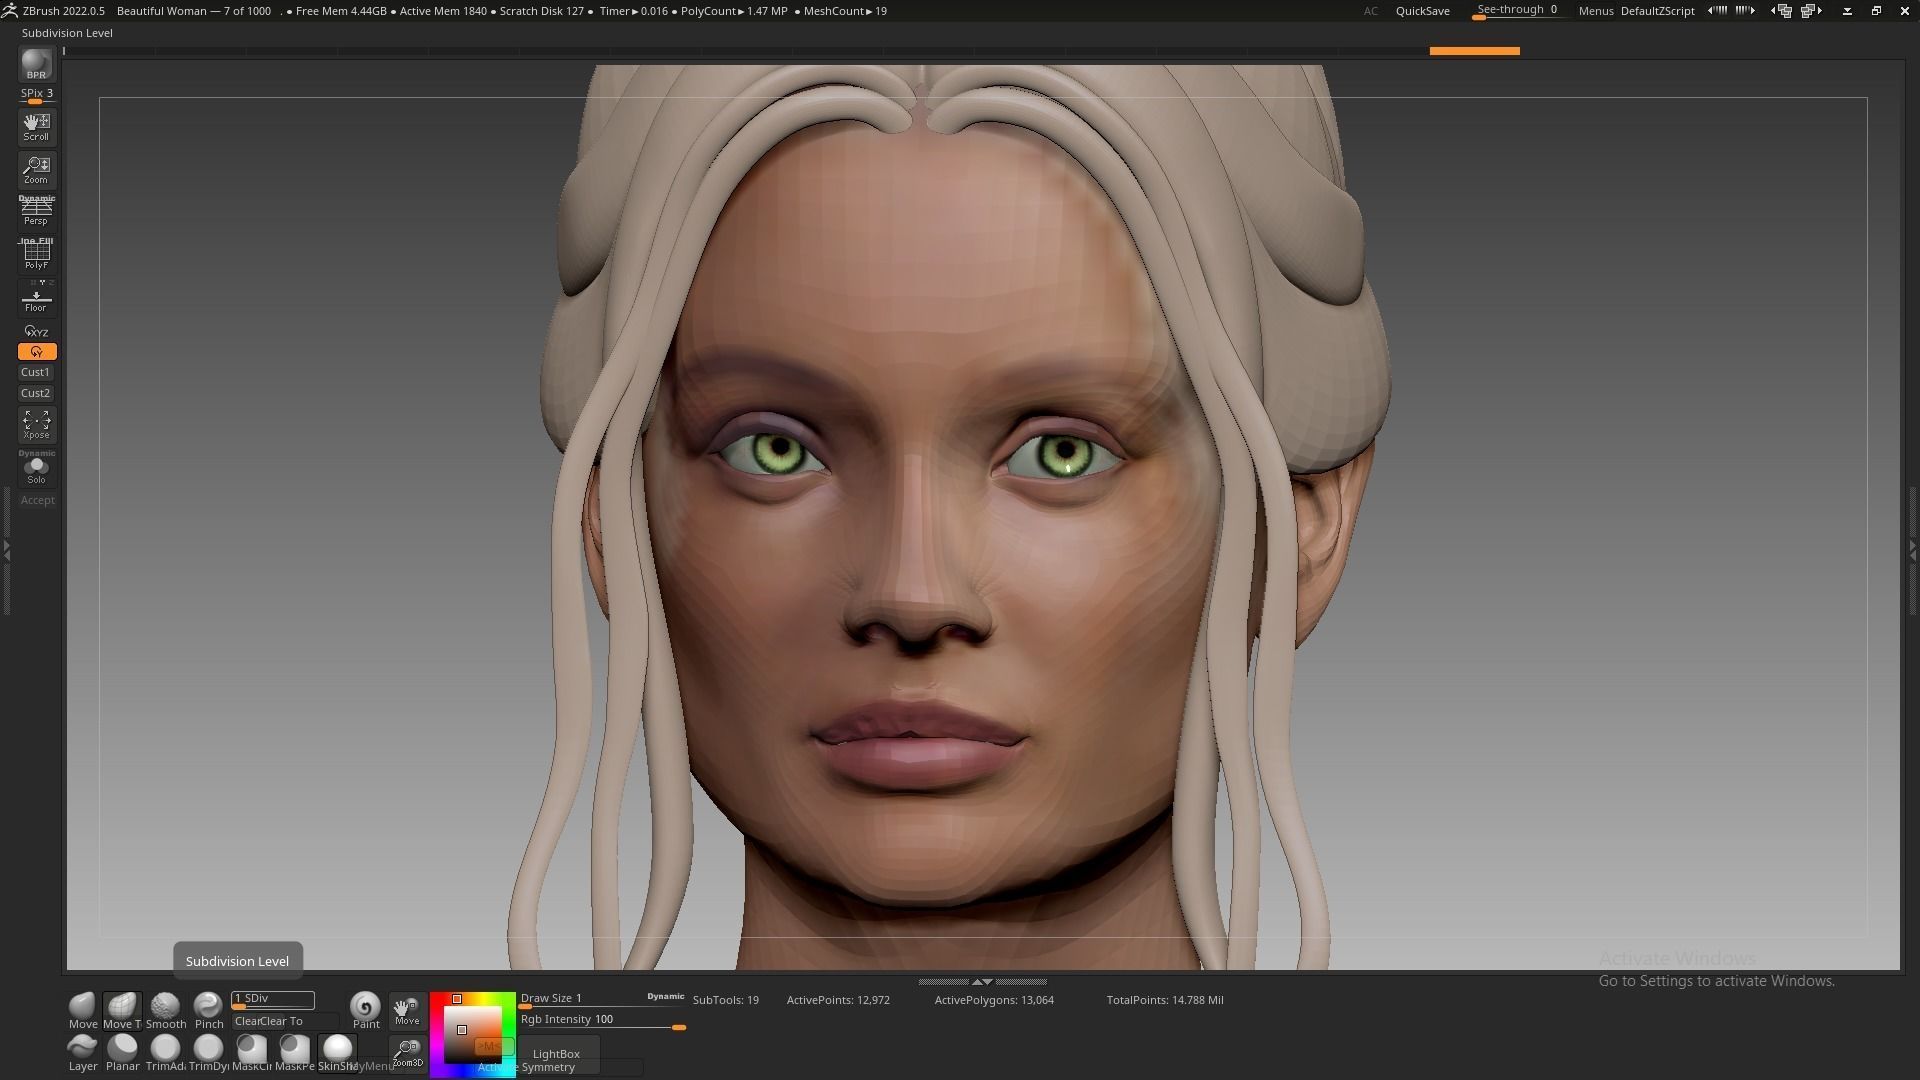Click the SDiv subdivision level input field
This screenshot has width=1920, height=1080.
point(272,998)
